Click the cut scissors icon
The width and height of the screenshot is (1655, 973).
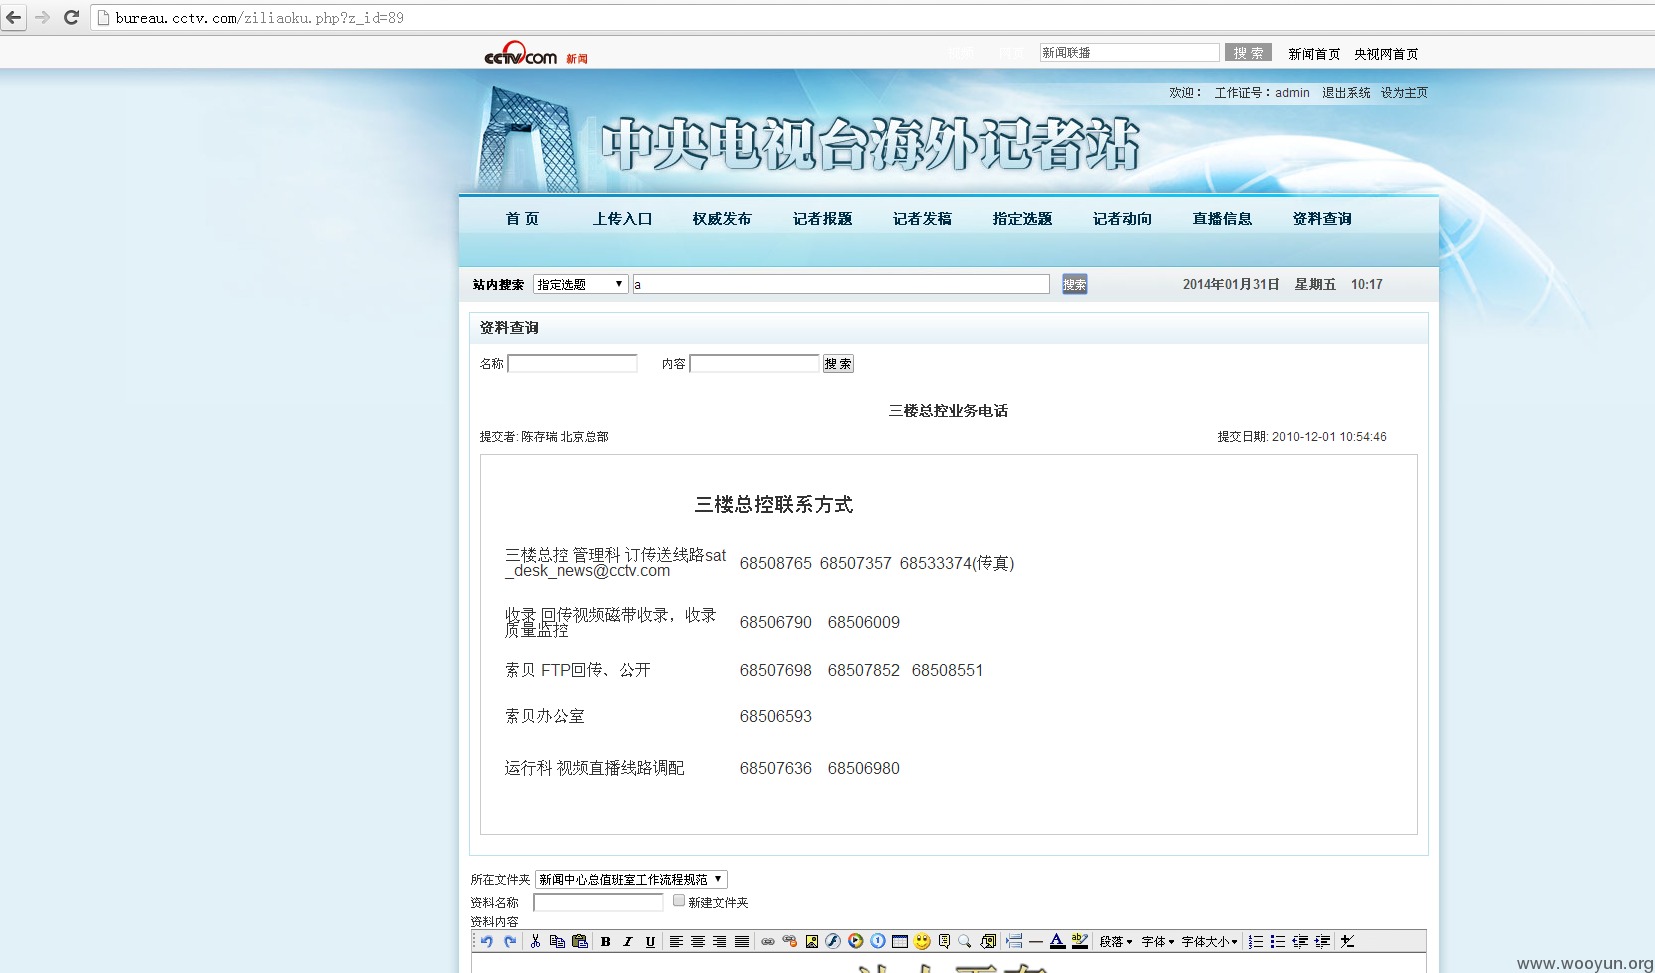535,941
